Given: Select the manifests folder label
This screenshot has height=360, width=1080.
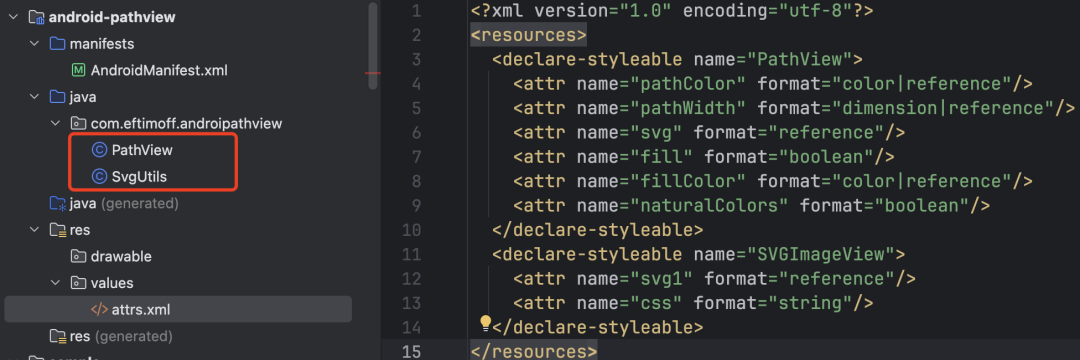Looking at the screenshot, I should coord(102,44).
